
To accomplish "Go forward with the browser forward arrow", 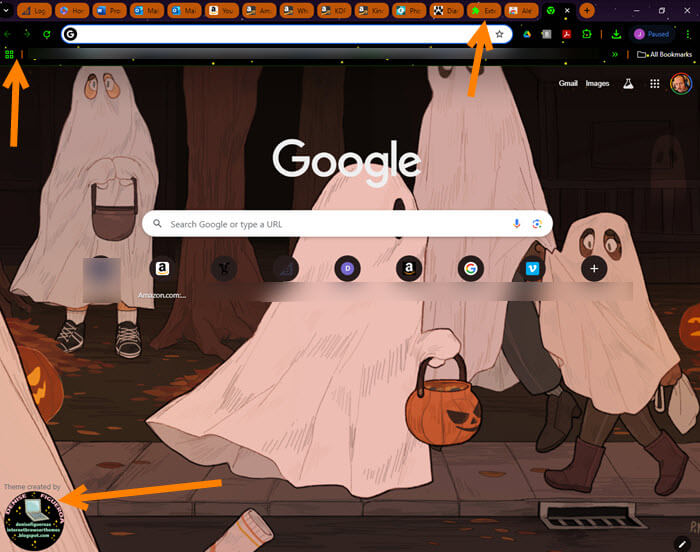I will click(27, 34).
